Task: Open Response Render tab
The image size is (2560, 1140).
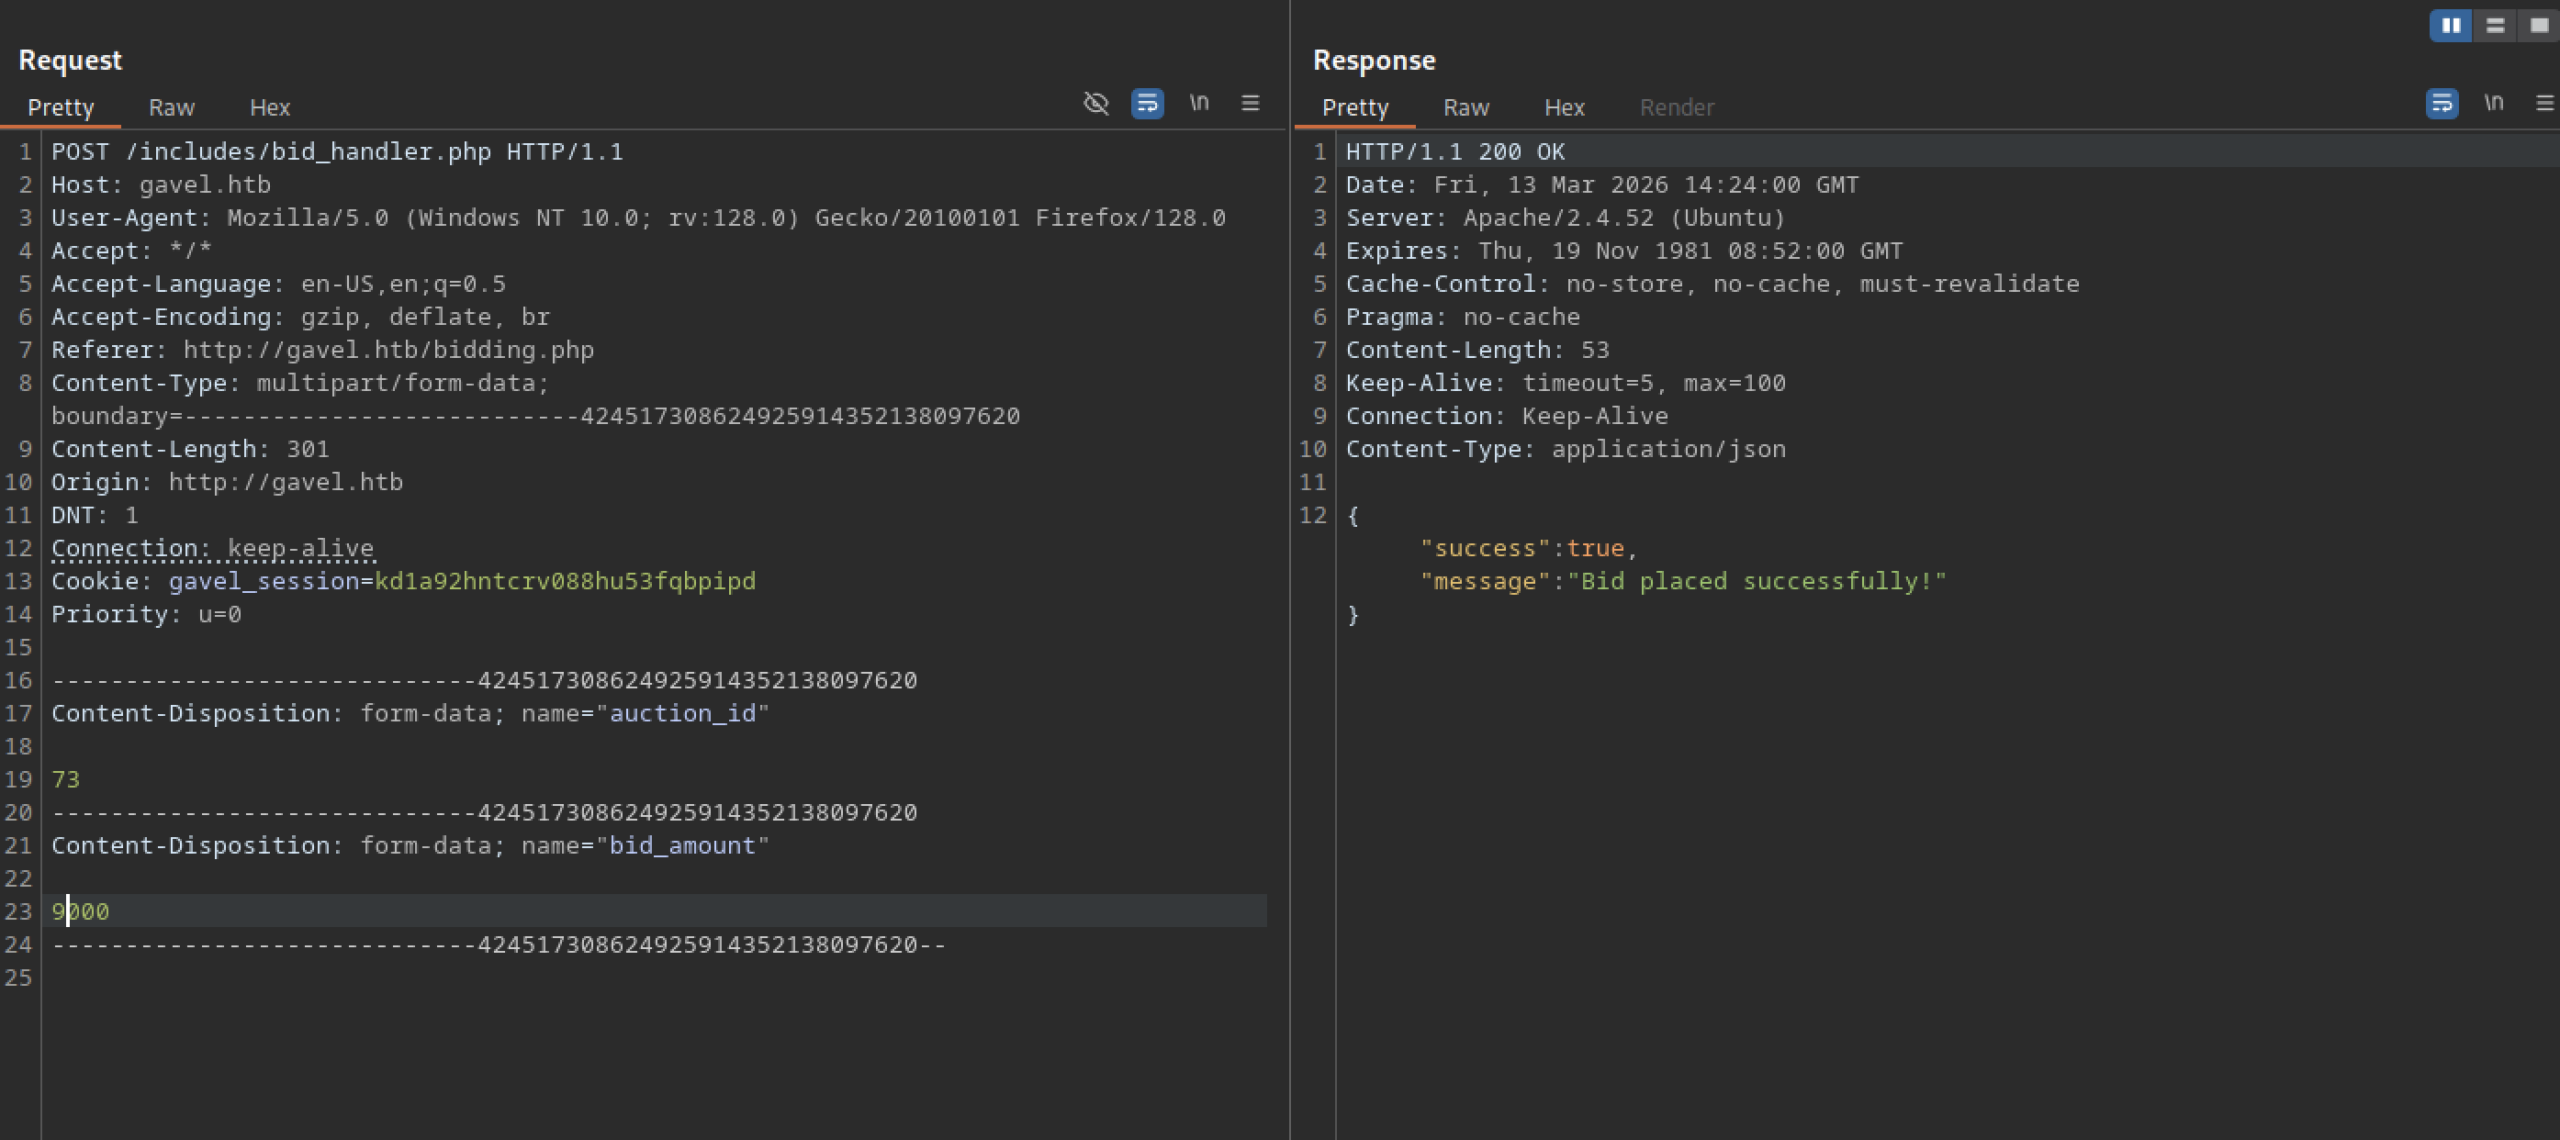Action: (x=1676, y=108)
